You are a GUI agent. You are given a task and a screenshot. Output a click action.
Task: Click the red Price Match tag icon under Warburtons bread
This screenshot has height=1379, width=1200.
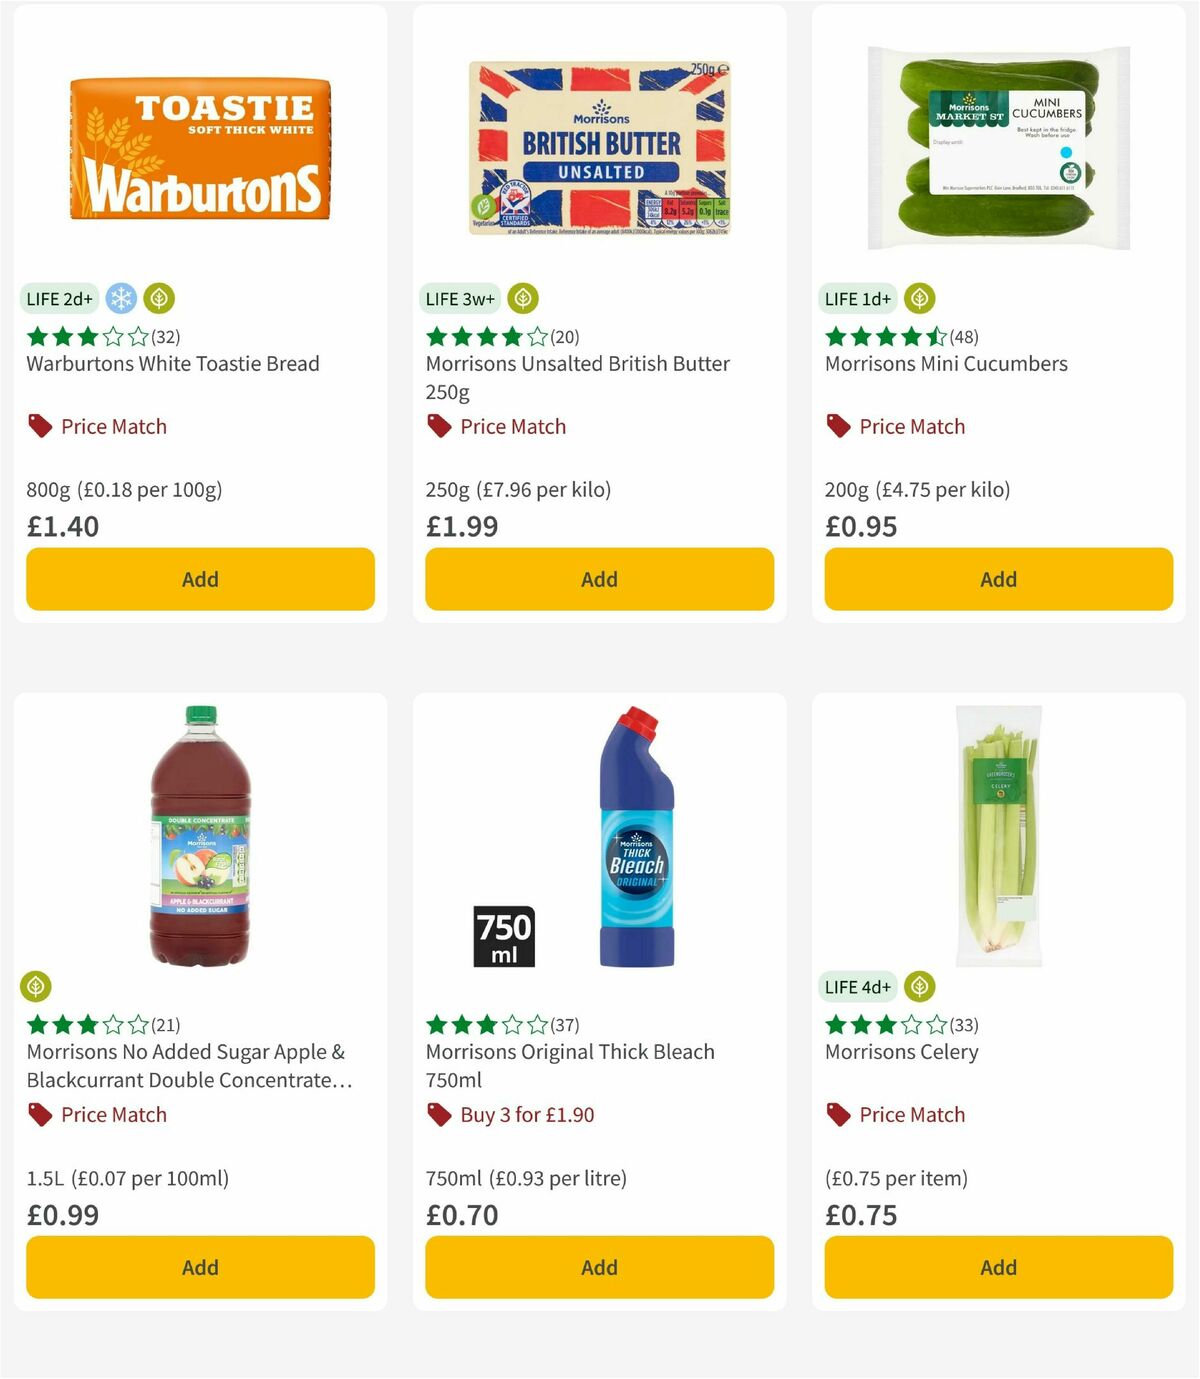38,425
